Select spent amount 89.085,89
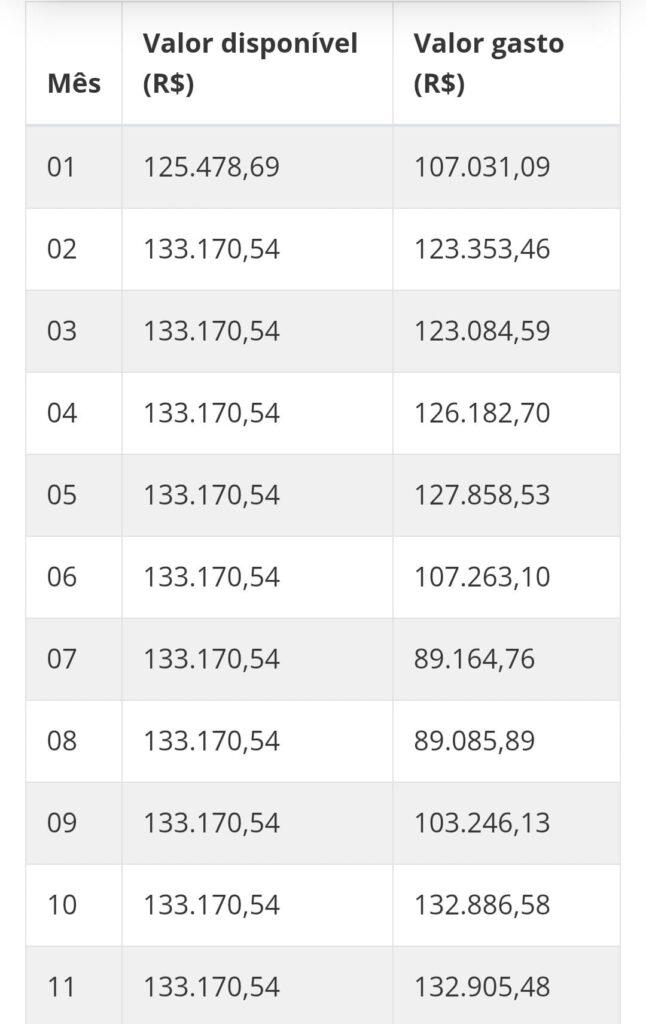The image size is (646, 1024). pyautogui.click(x=474, y=741)
